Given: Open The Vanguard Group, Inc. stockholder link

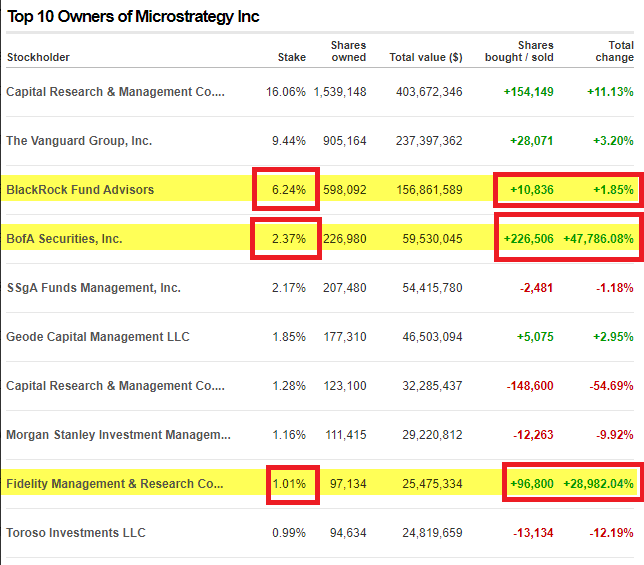Looking at the screenshot, I should coord(79,141).
